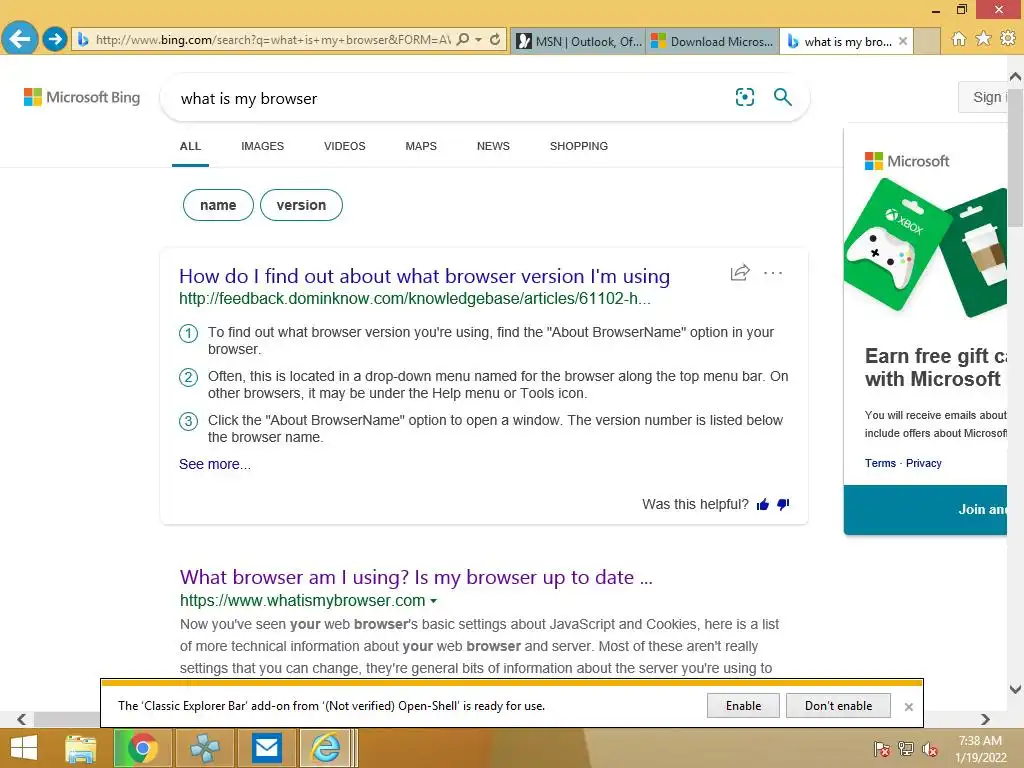This screenshot has height=768, width=1024.
Task: Click the 'Join and' rewards button
Action: tap(925, 510)
